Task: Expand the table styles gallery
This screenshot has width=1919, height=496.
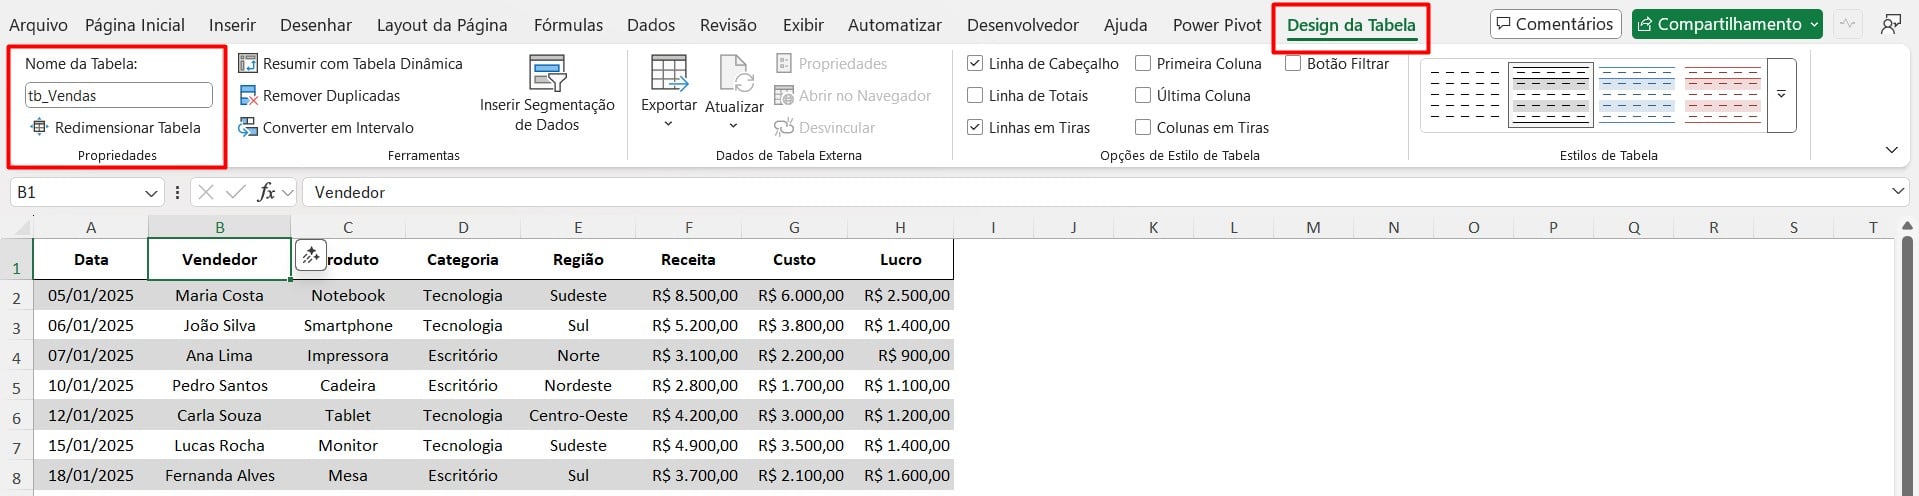Action: (1781, 95)
